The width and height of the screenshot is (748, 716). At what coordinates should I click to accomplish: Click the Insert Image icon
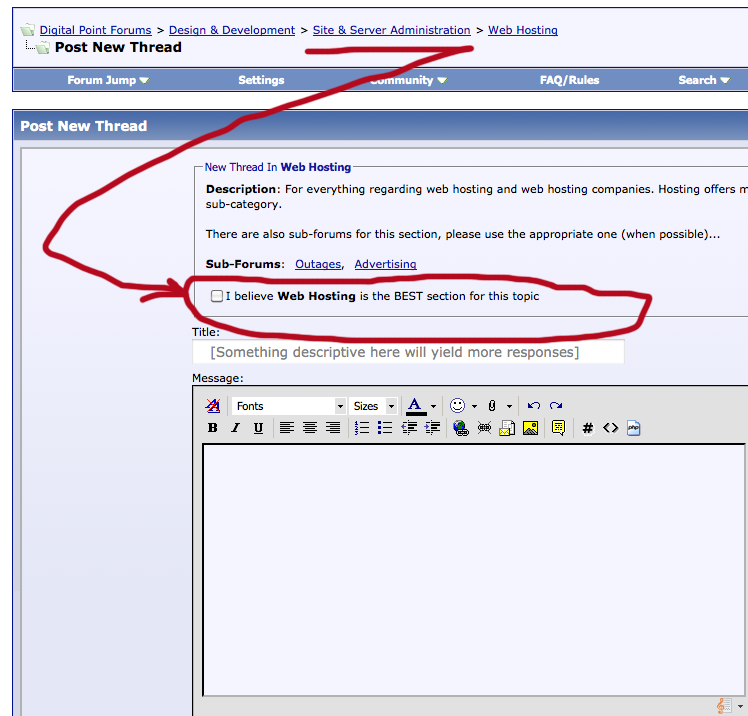tap(530, 428)
